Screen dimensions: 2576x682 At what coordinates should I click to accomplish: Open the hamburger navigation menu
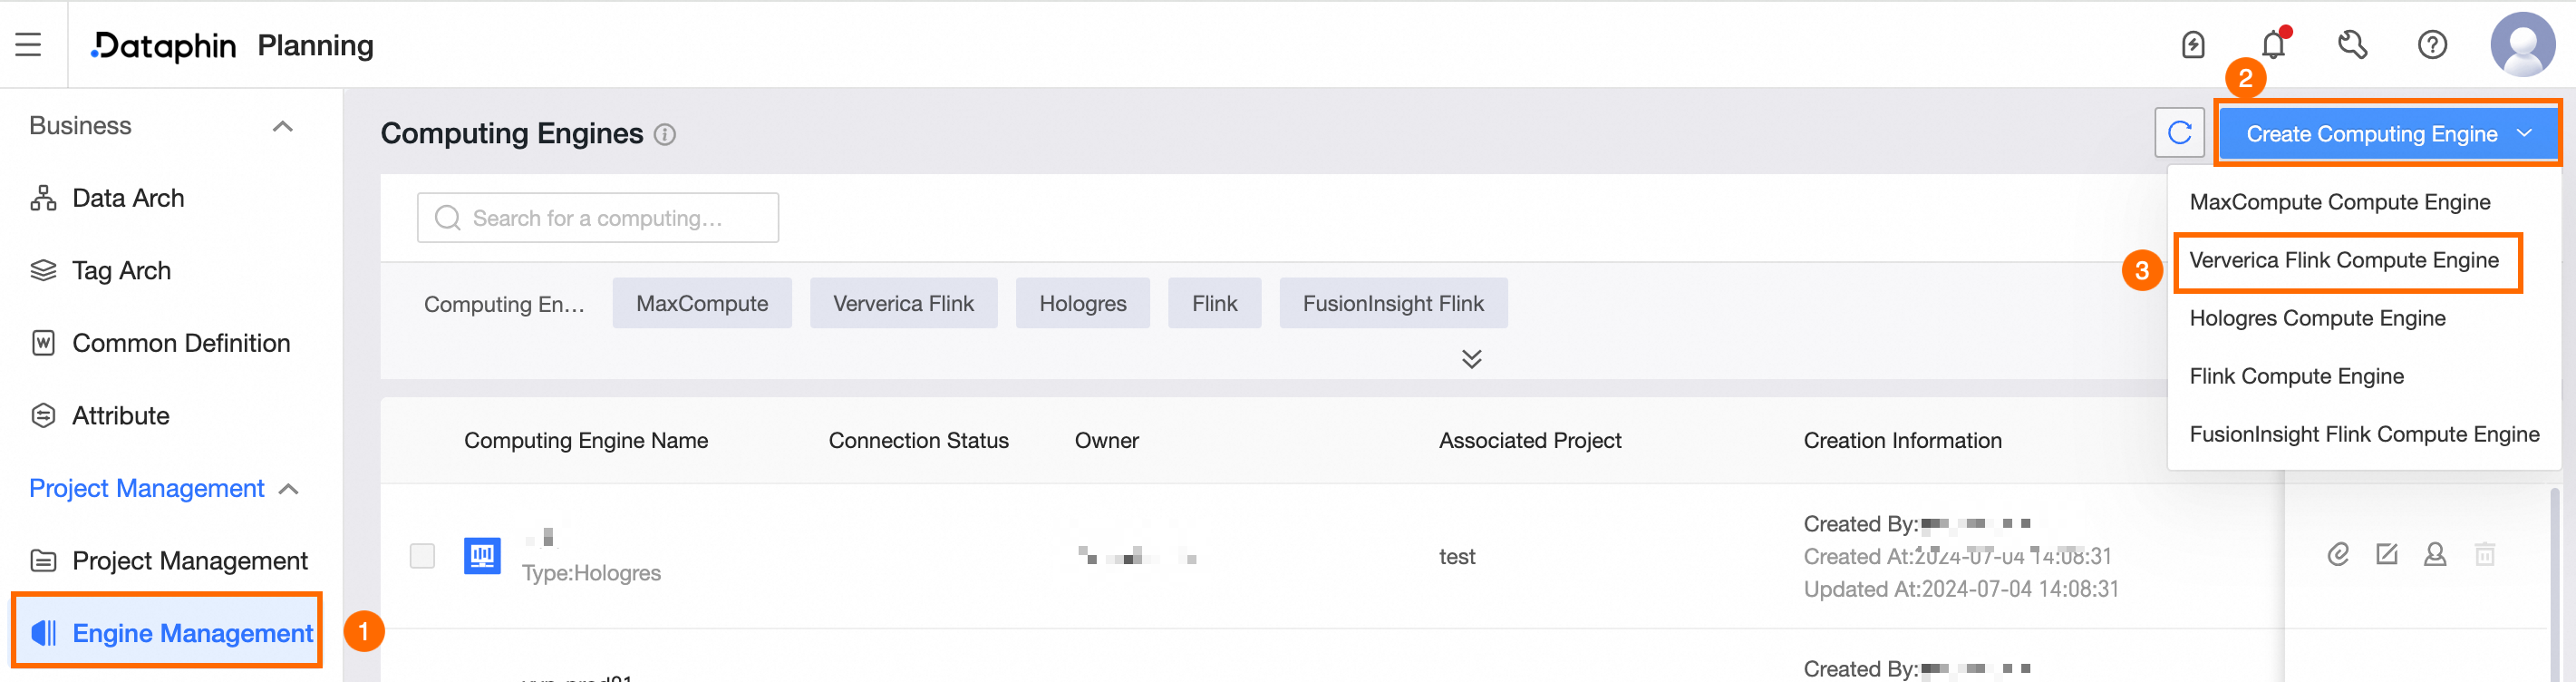[28, 44]
